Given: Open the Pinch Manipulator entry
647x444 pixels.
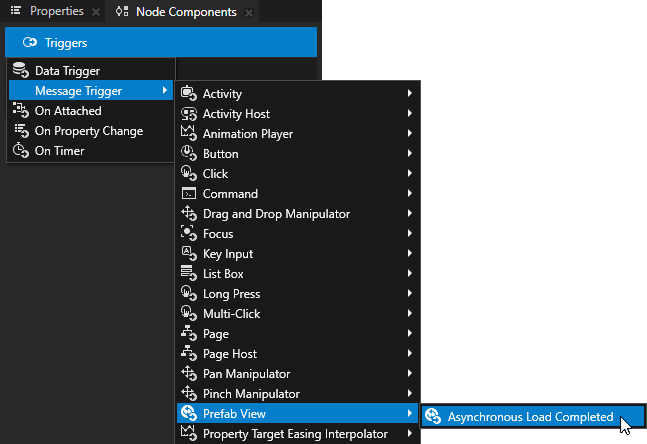Looking at the screenshot, I should (x=298, y=394).
